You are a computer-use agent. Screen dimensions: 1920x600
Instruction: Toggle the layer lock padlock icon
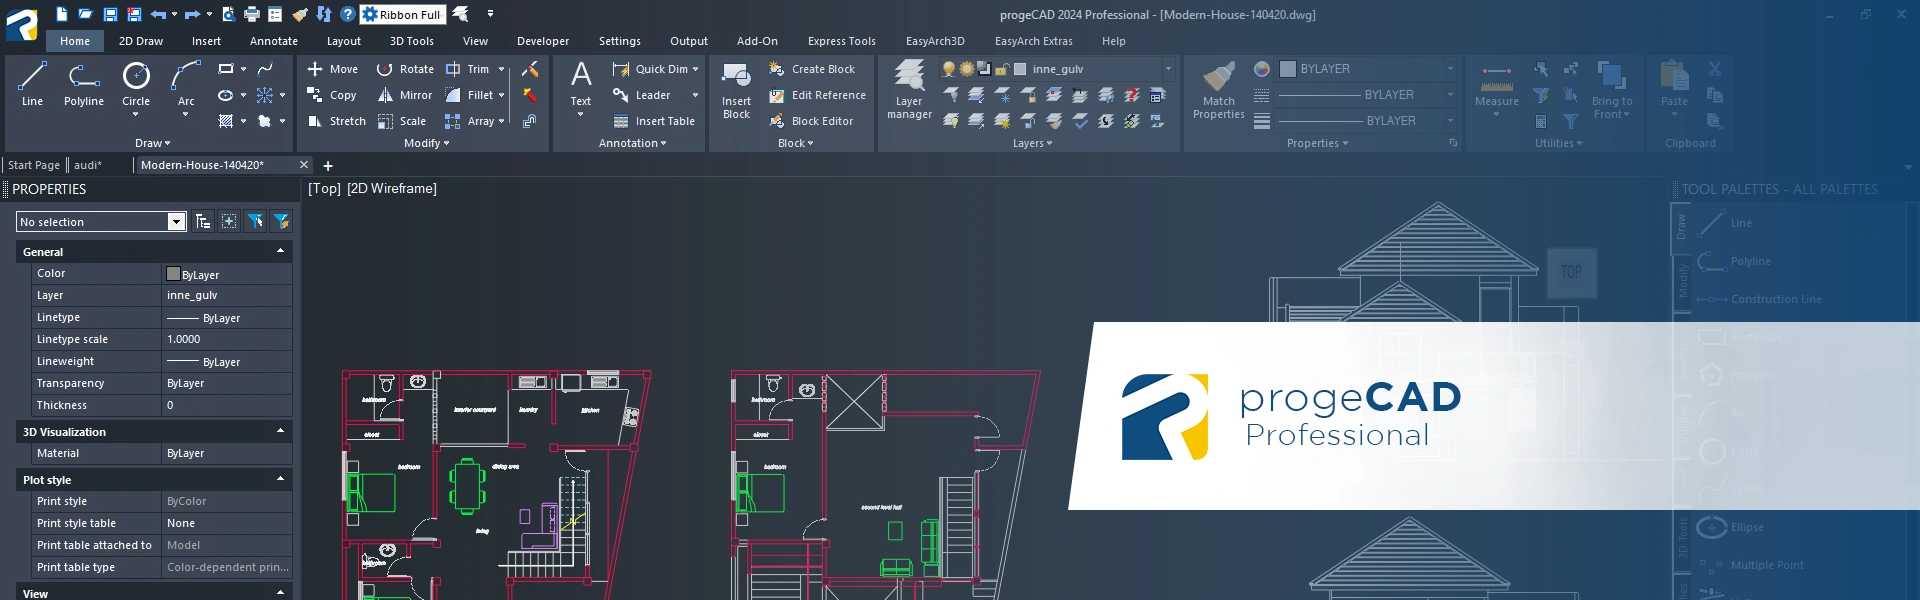click(x=1001, y=69)
